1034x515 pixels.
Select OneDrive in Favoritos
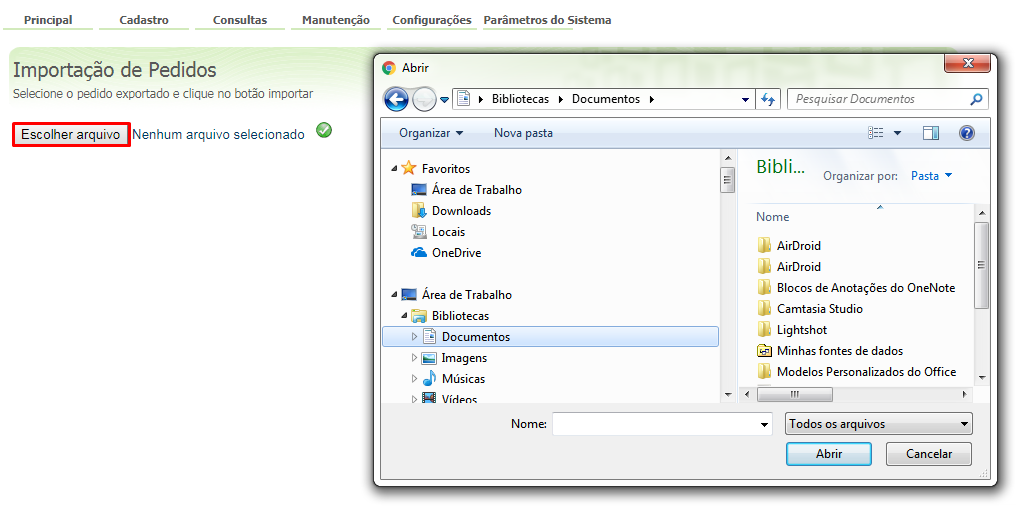pos(456,253)
